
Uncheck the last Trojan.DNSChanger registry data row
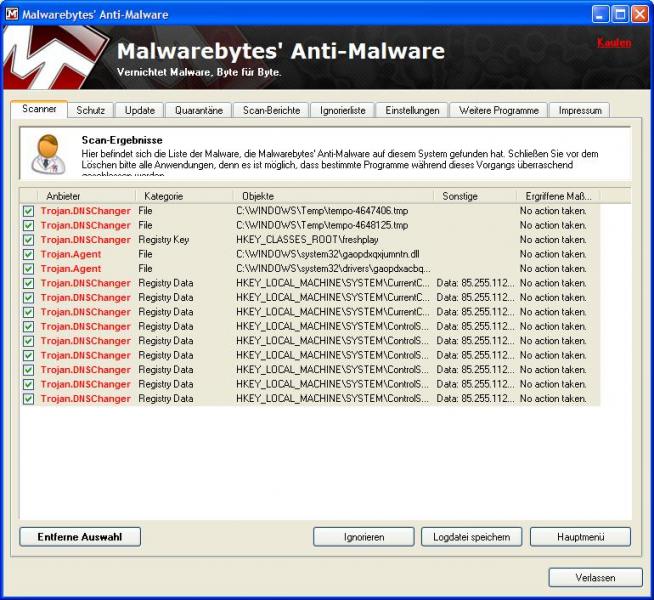pos(28,399)
